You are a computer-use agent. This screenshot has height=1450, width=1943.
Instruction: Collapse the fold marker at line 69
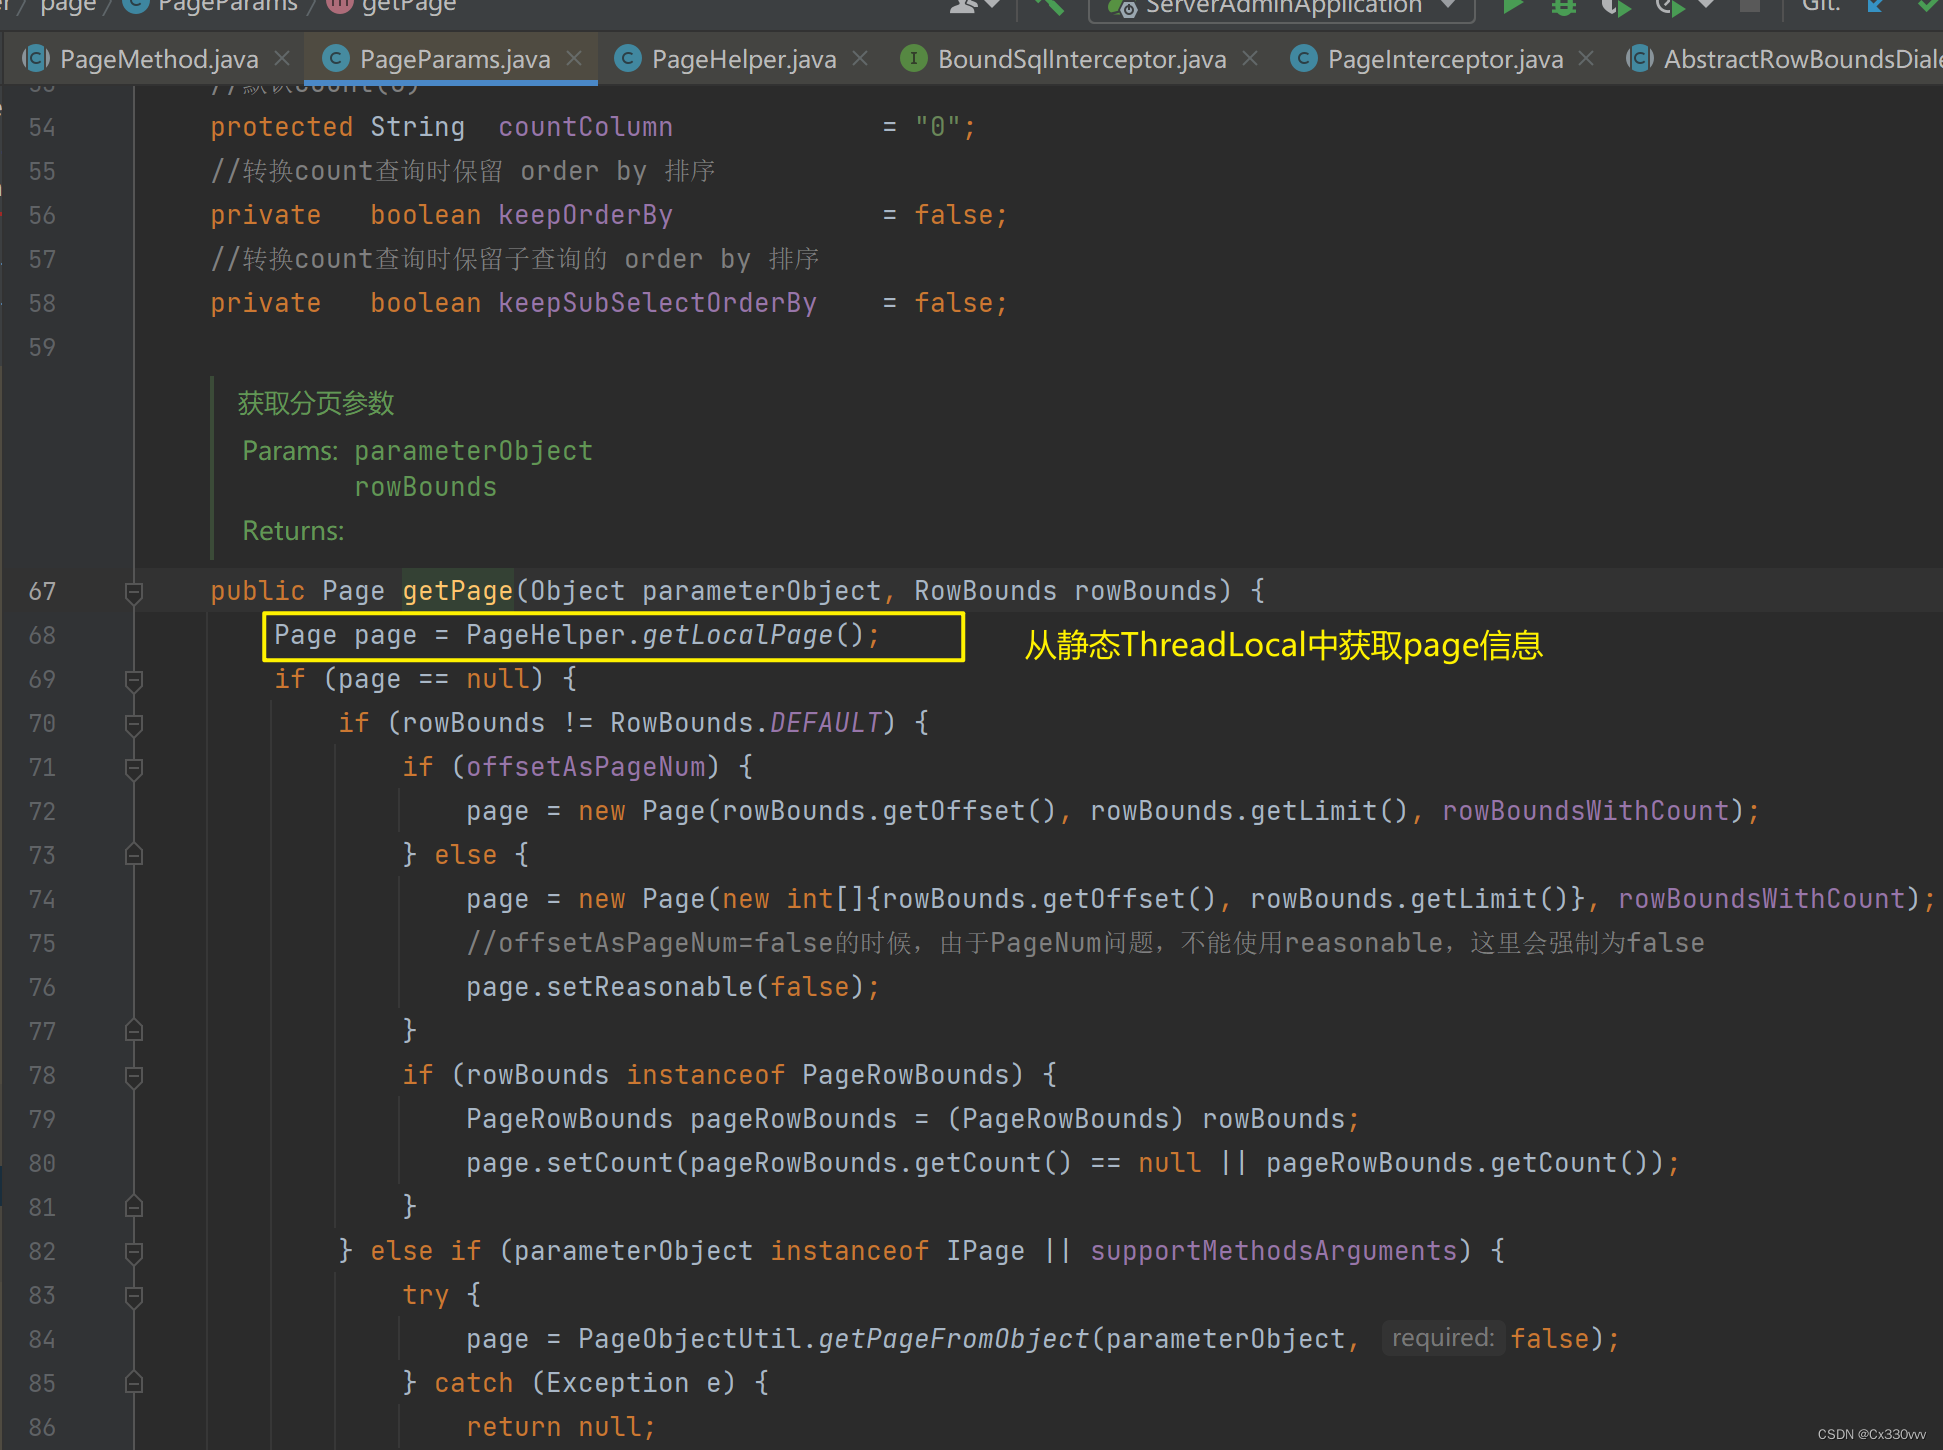click(x=134, y=680)
